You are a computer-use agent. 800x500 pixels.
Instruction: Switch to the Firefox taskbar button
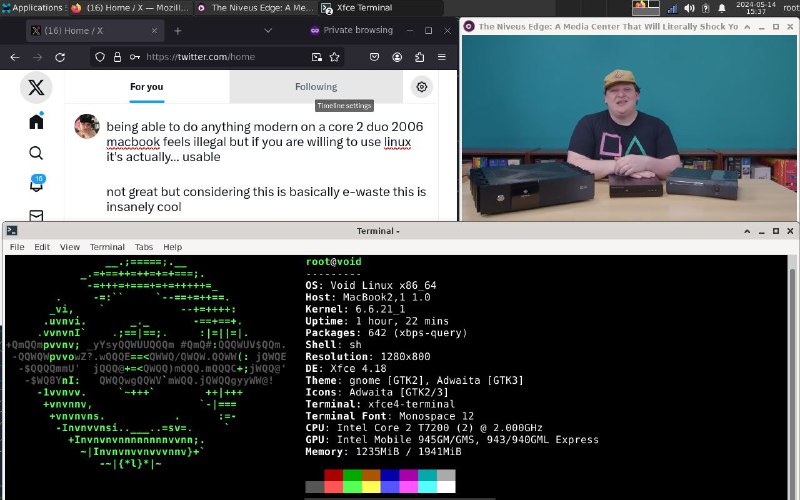click(130, 8)
